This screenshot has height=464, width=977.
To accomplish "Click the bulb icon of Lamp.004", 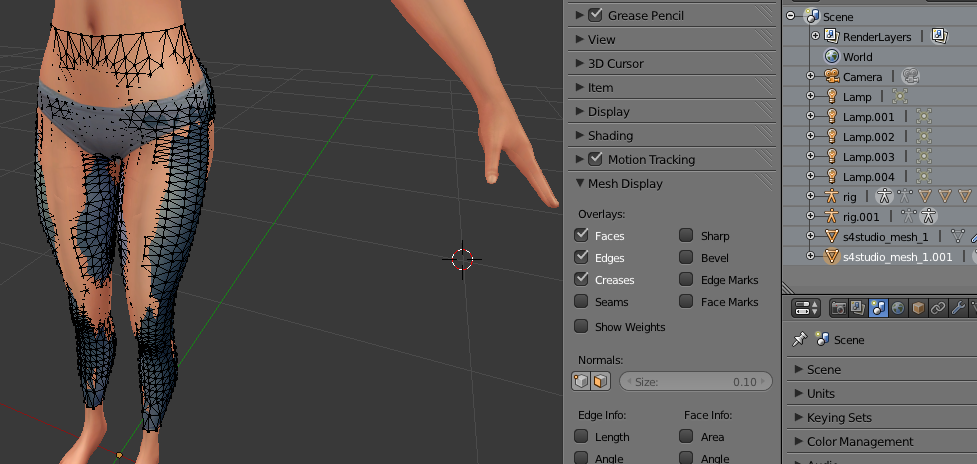I will pyautogui.click(x=831, y=176).
